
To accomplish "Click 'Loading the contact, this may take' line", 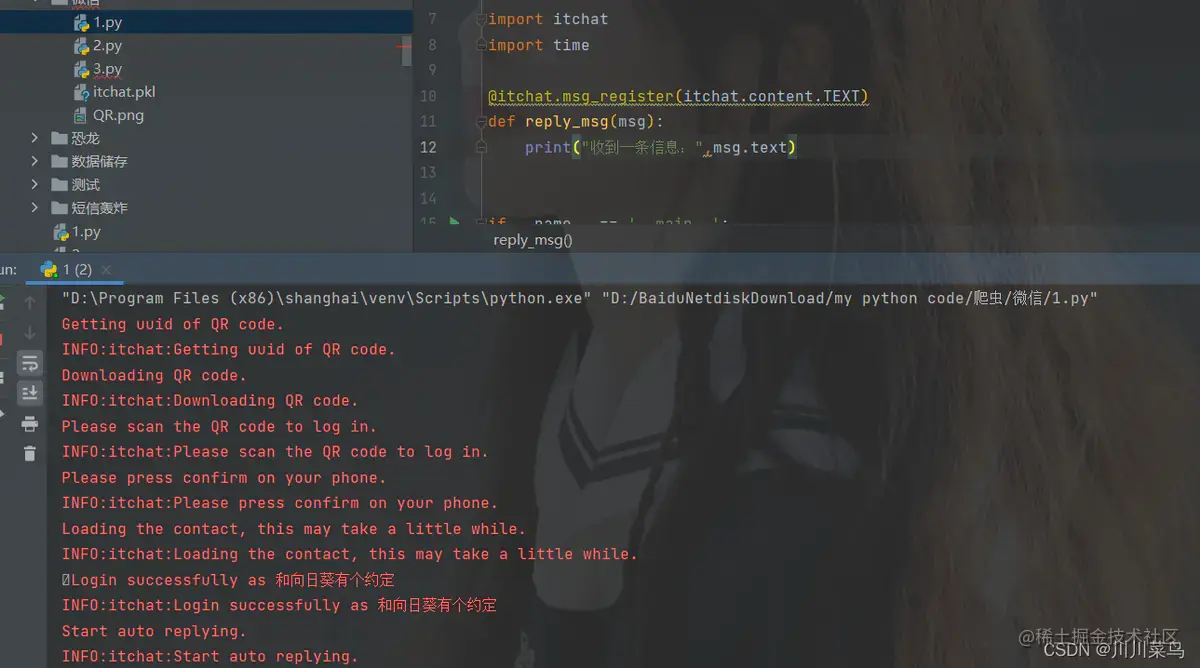I will tap(294, 528).
